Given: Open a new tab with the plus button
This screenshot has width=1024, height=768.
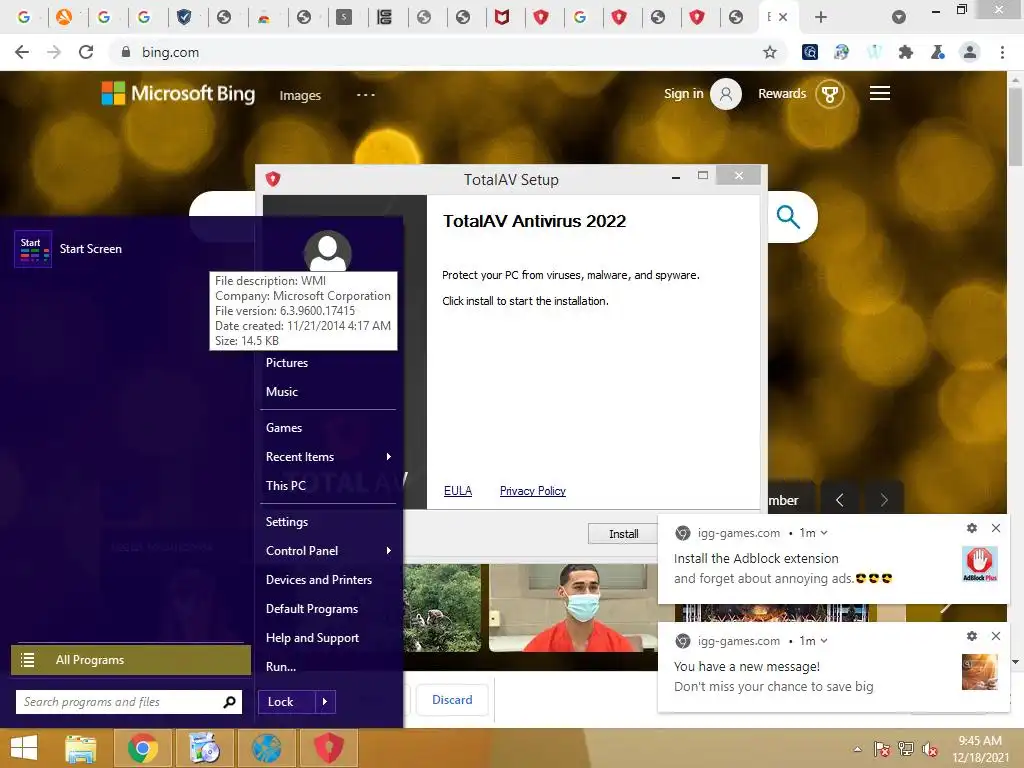Looking at the screenshot, I should pyautogui.click(x=821, y=17).
